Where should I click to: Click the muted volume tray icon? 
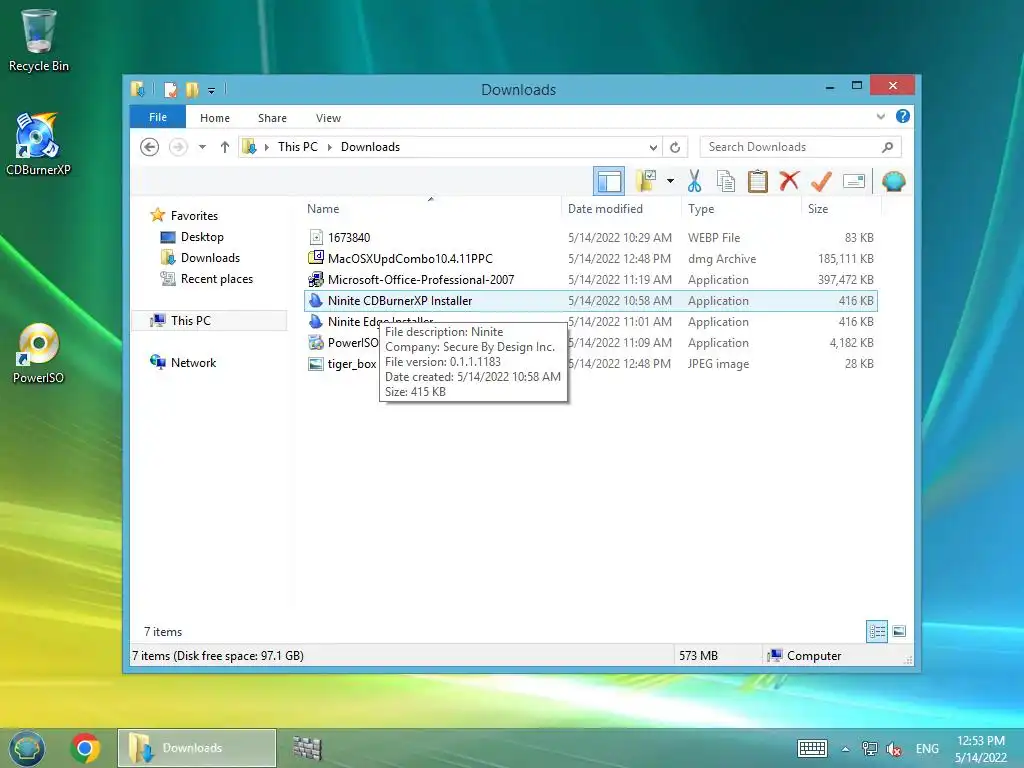coord(894,749)
